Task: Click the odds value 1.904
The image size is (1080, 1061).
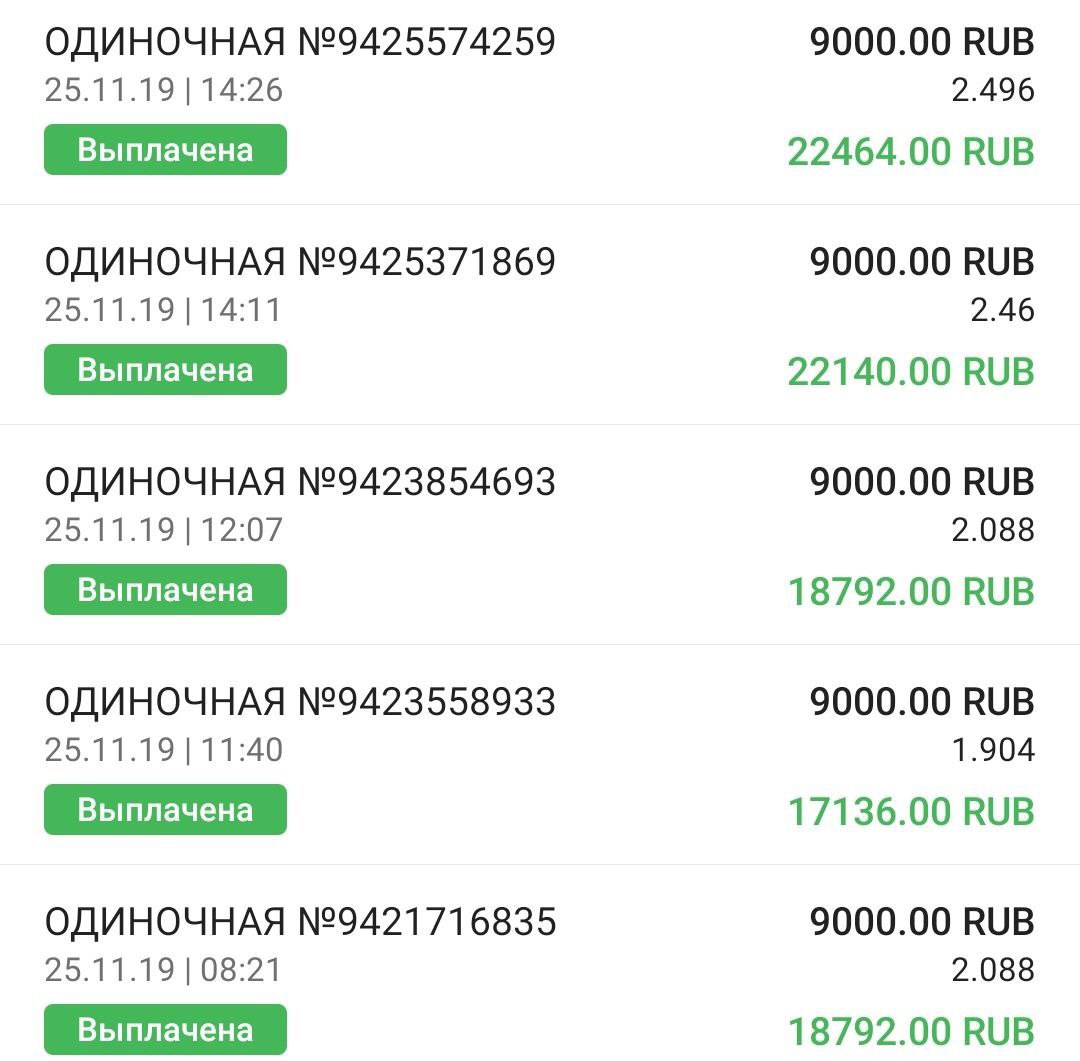Action: click(992, 750)
